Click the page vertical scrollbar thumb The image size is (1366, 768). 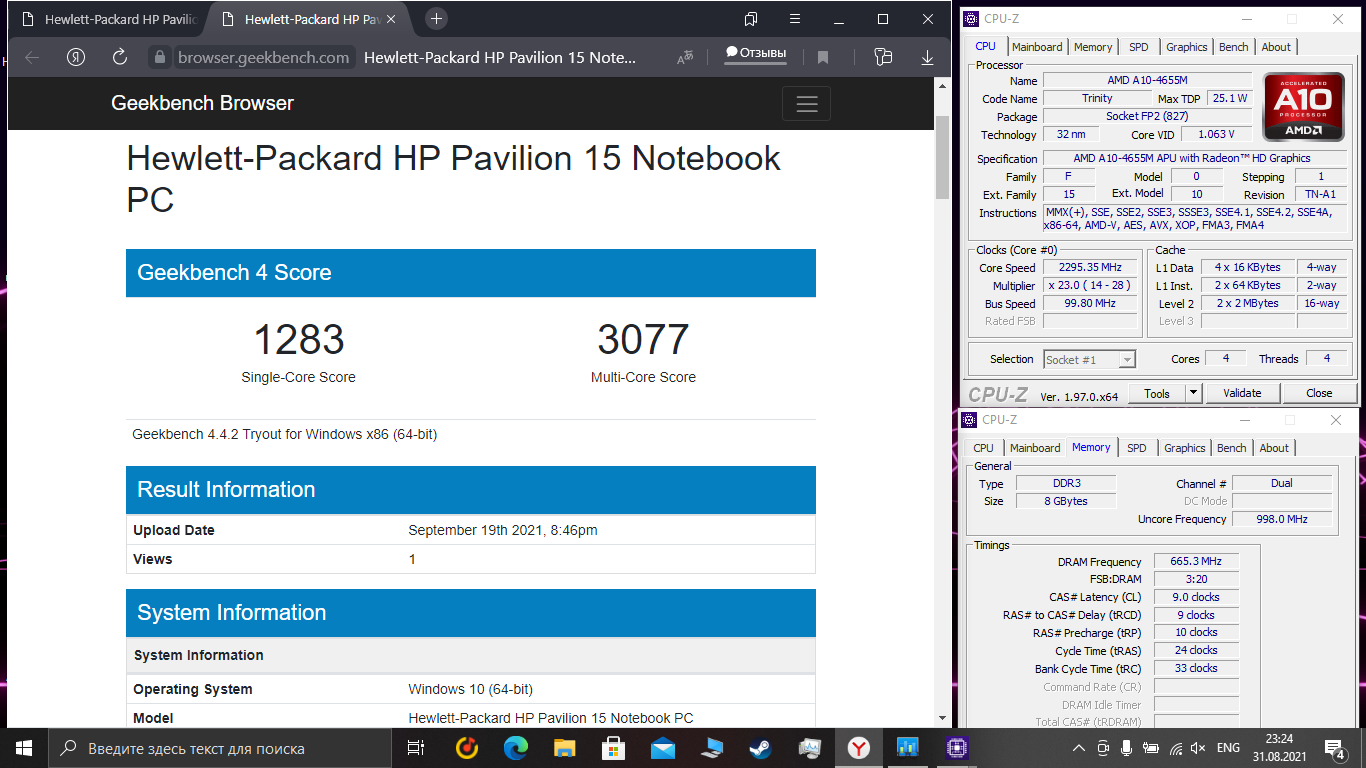point(942,157)
